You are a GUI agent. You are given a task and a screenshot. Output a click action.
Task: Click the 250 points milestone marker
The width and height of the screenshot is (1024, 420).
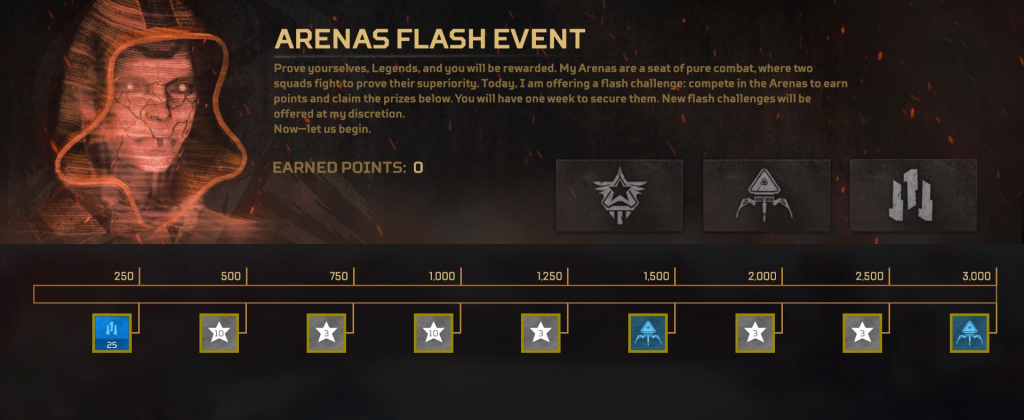point(123,276)
